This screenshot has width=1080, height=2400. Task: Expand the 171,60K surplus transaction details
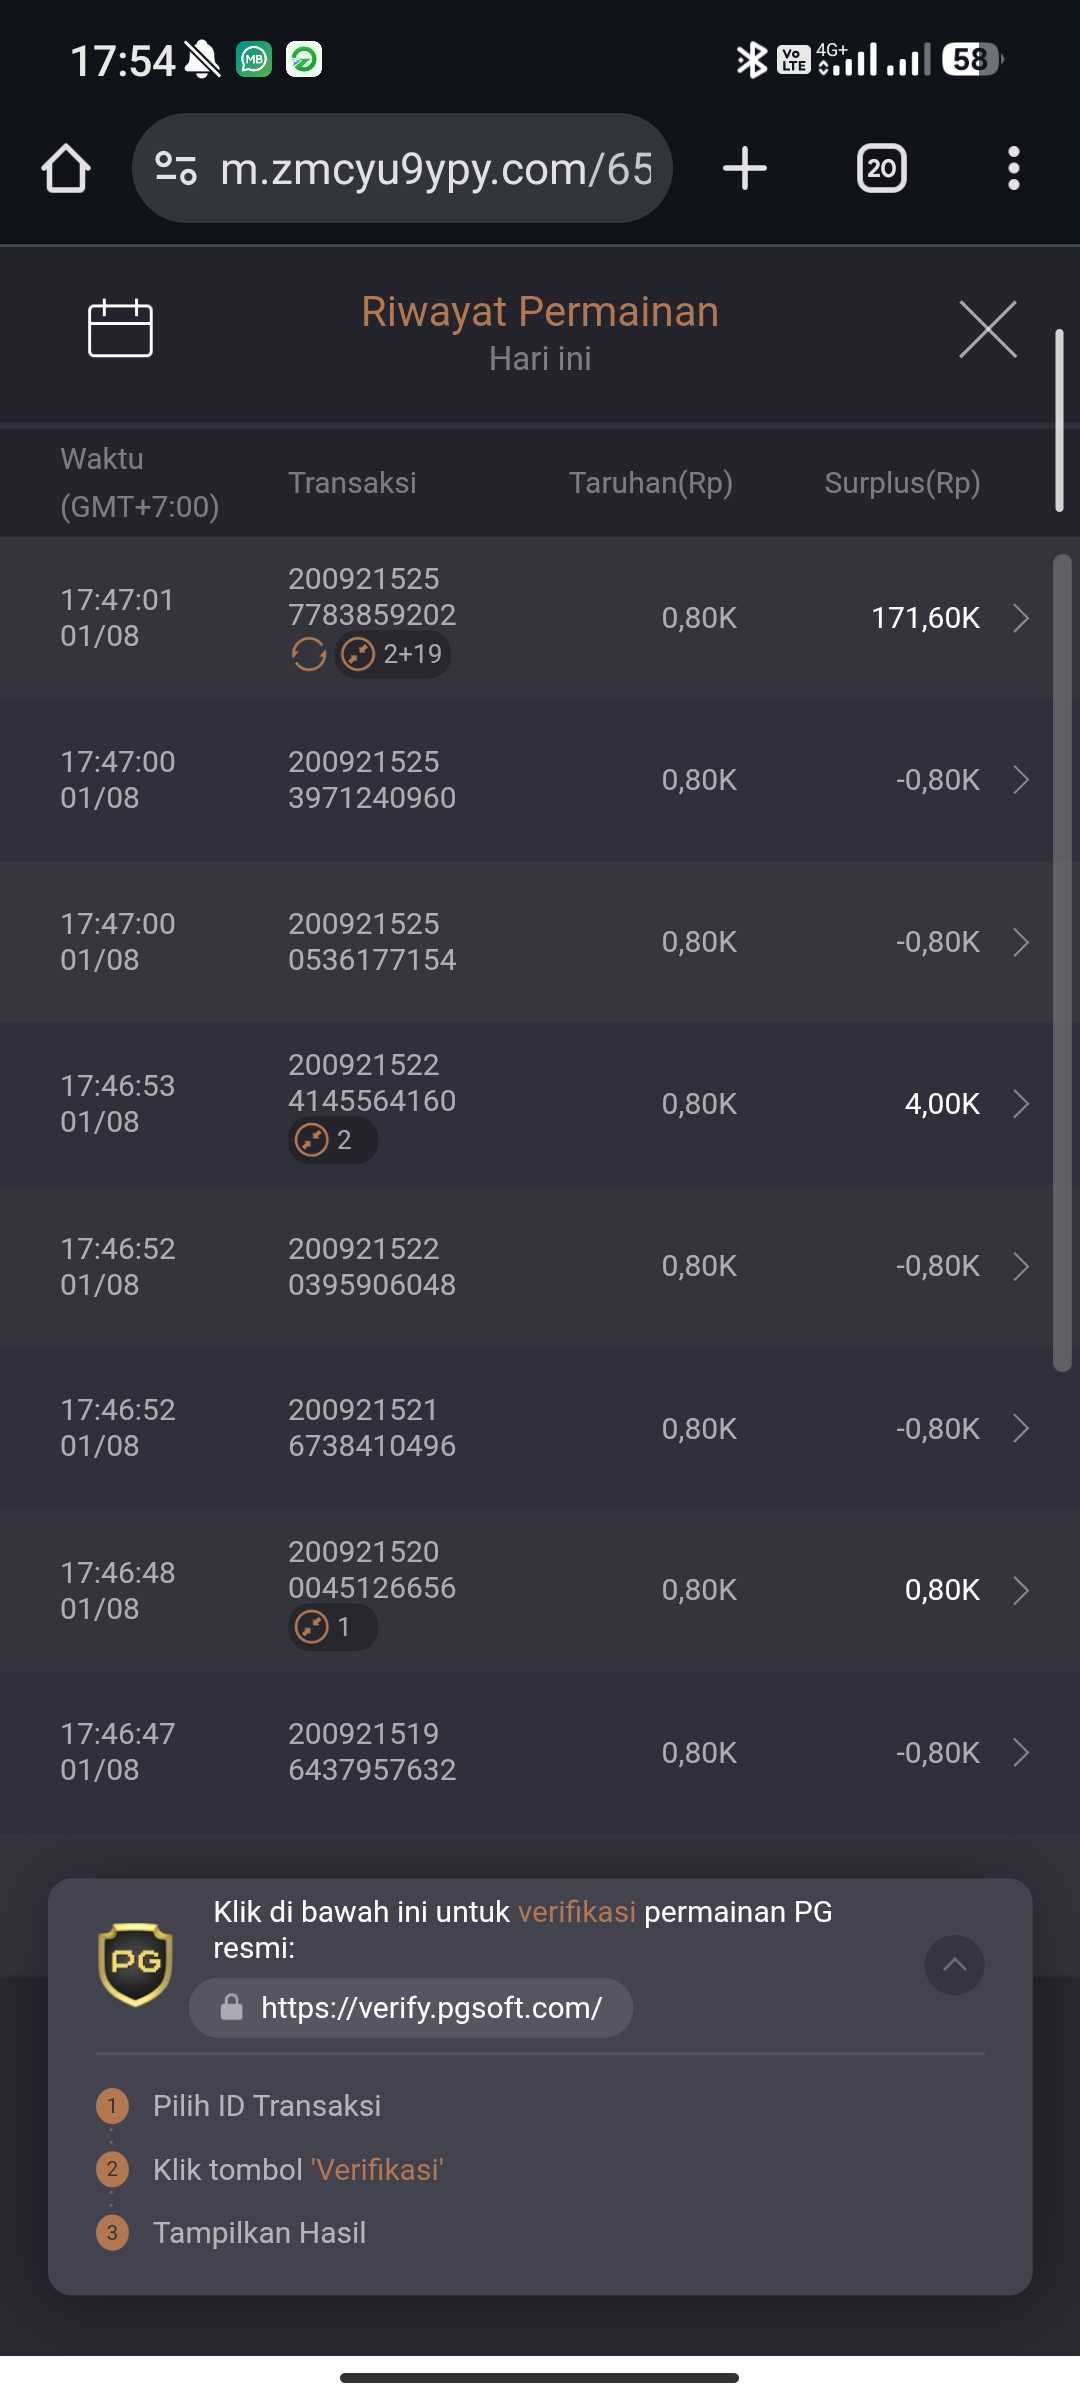coord(1020,618)
